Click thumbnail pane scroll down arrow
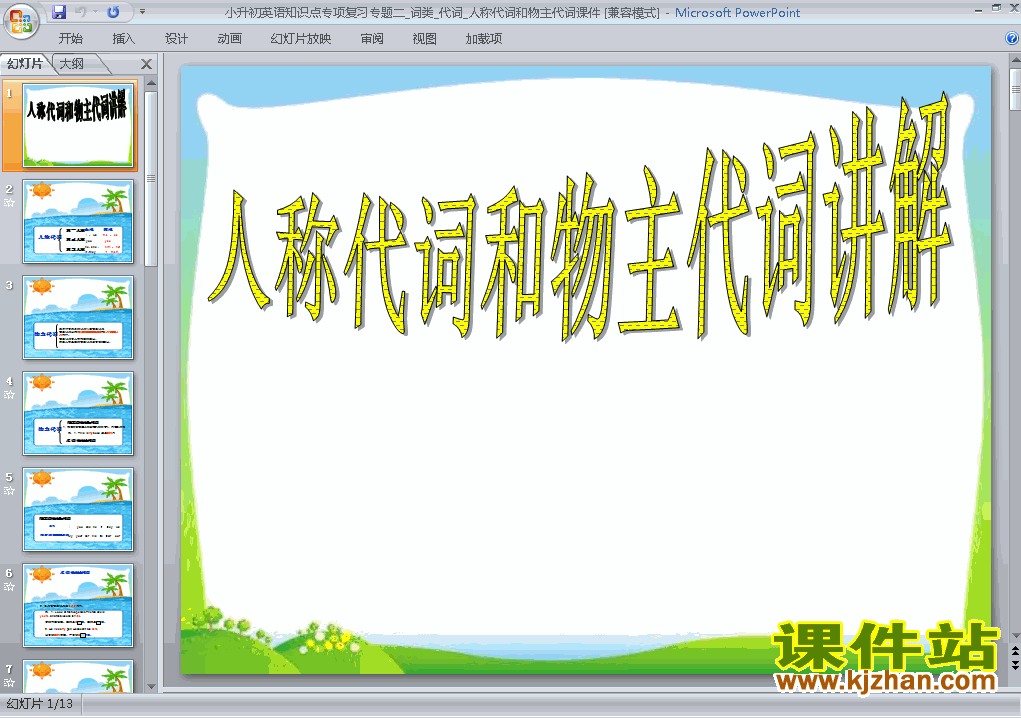This screenshot has height=718, width=1021. pyautogui.click(x=151, y=686)
